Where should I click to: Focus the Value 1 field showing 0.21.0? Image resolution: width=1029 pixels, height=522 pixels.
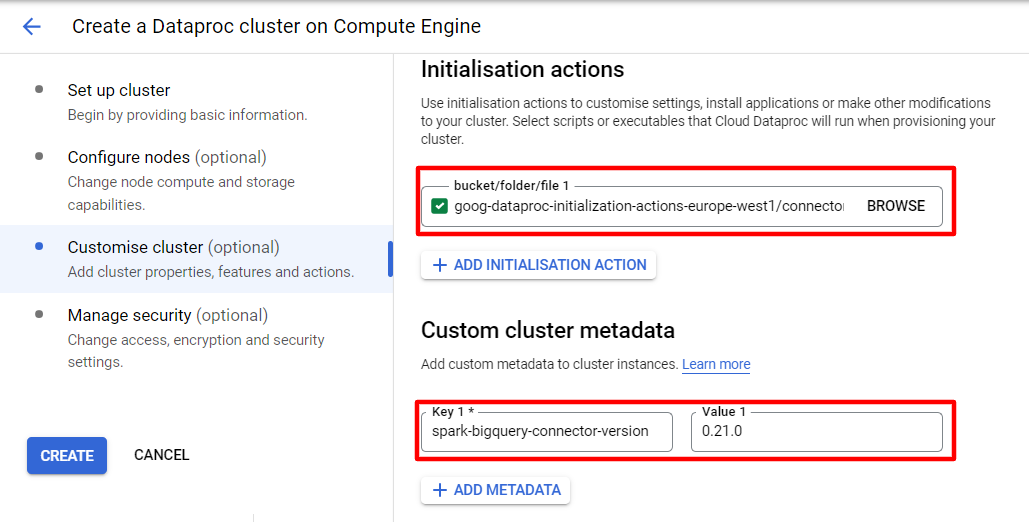[816, 431]
